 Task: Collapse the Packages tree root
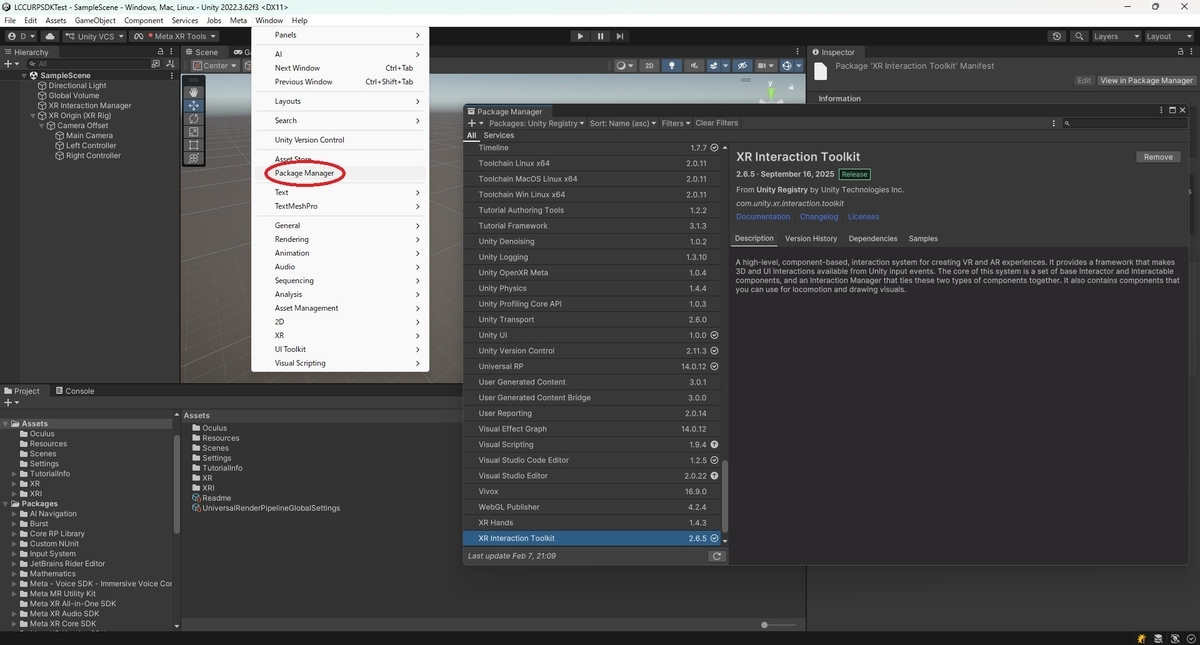(6, 504)
